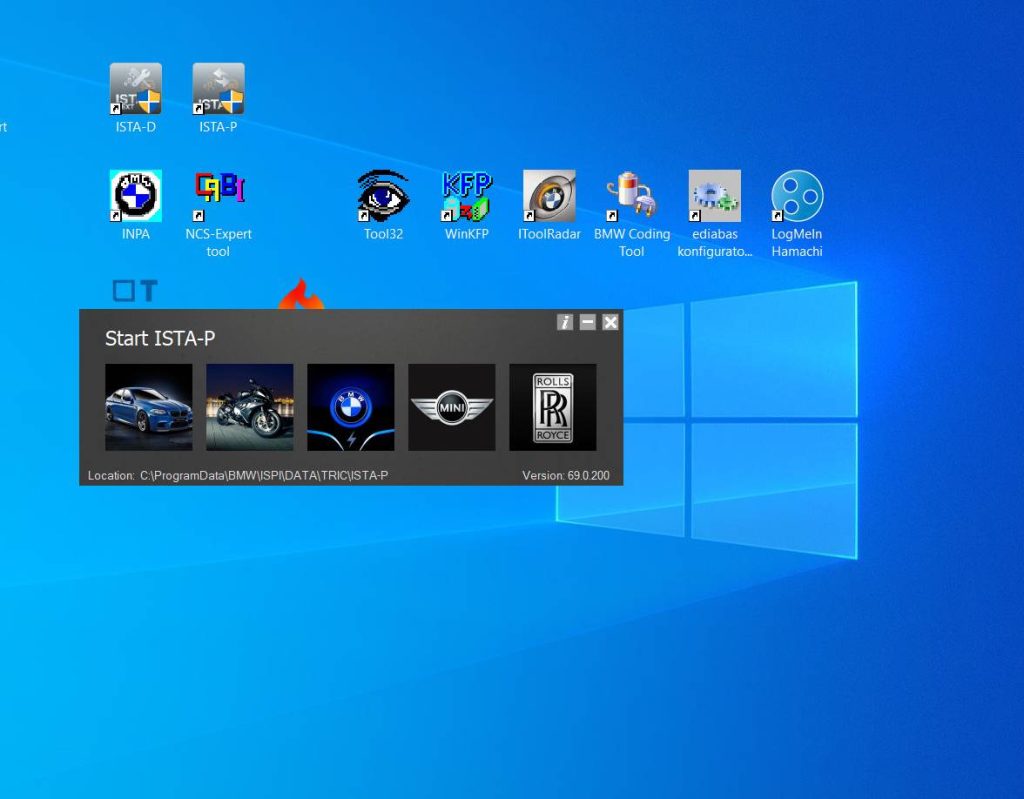Click the info button in ISTA-P launcher
1024x799 pixels.
click(565, 322)
